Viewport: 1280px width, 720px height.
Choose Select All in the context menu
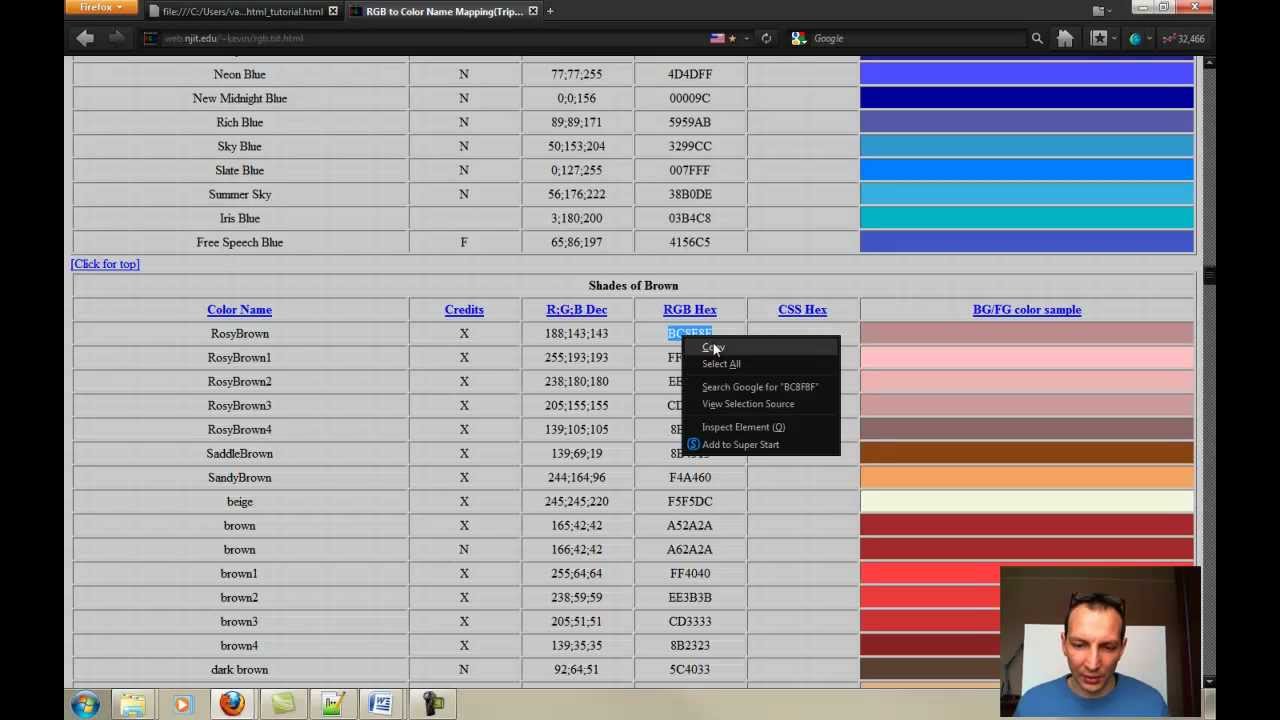721,364
